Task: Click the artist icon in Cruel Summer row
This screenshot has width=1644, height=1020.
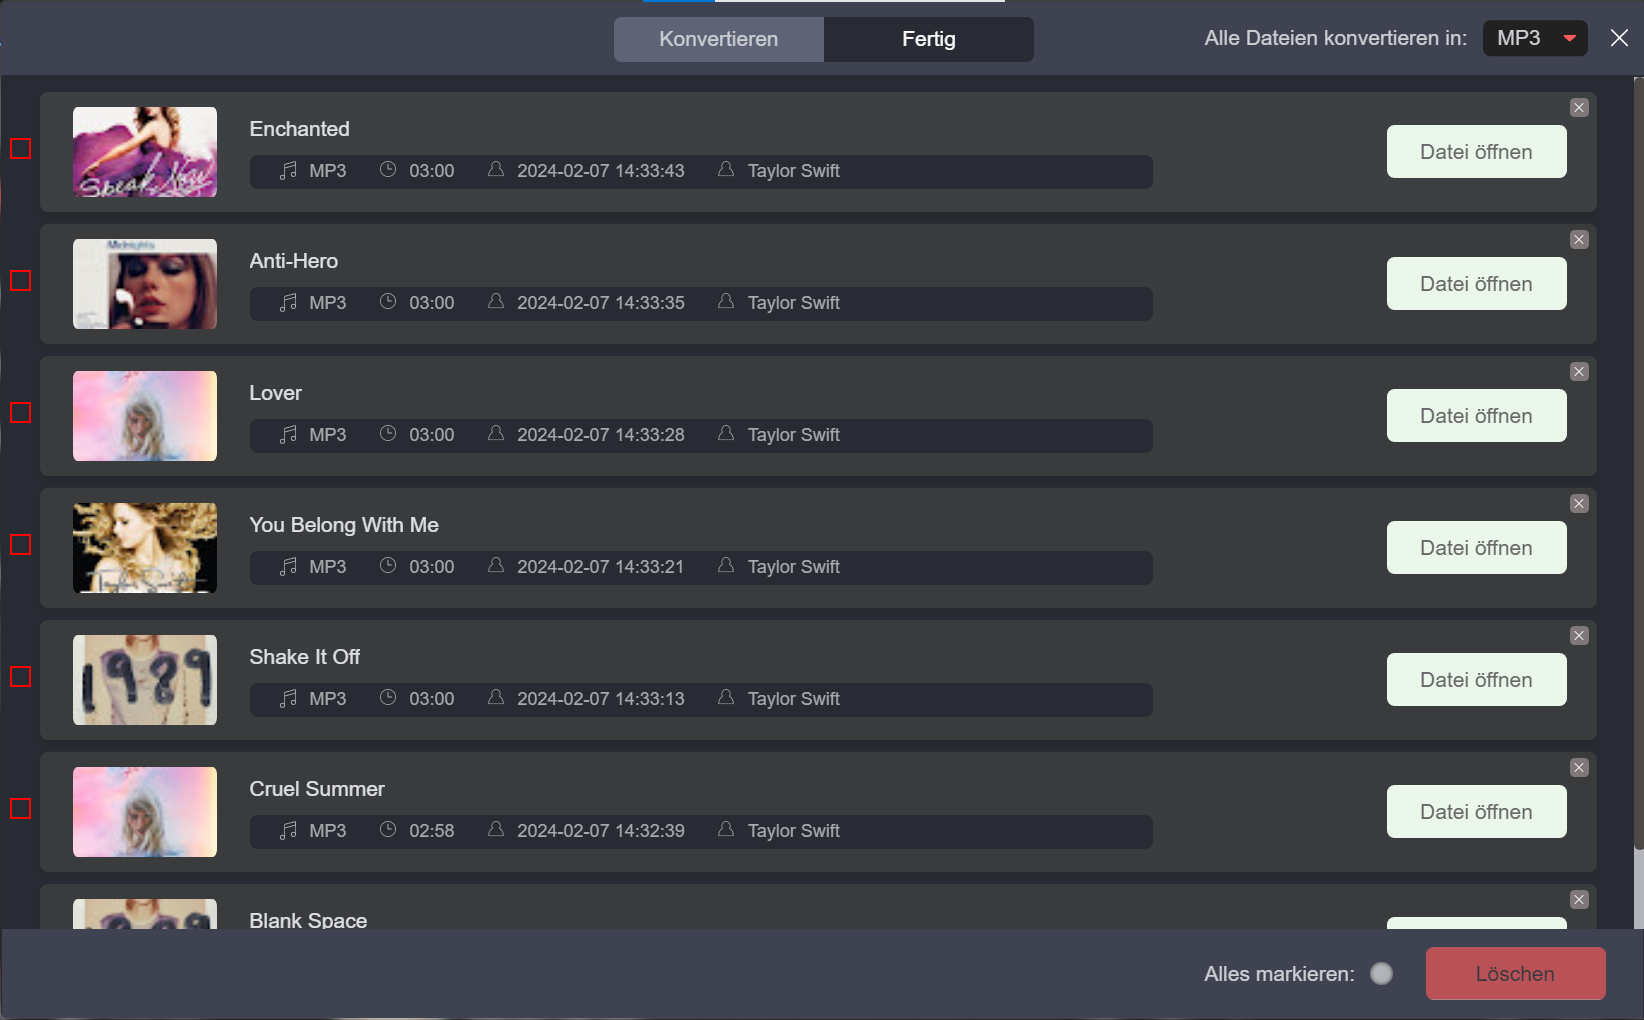Action: point(726,829)
